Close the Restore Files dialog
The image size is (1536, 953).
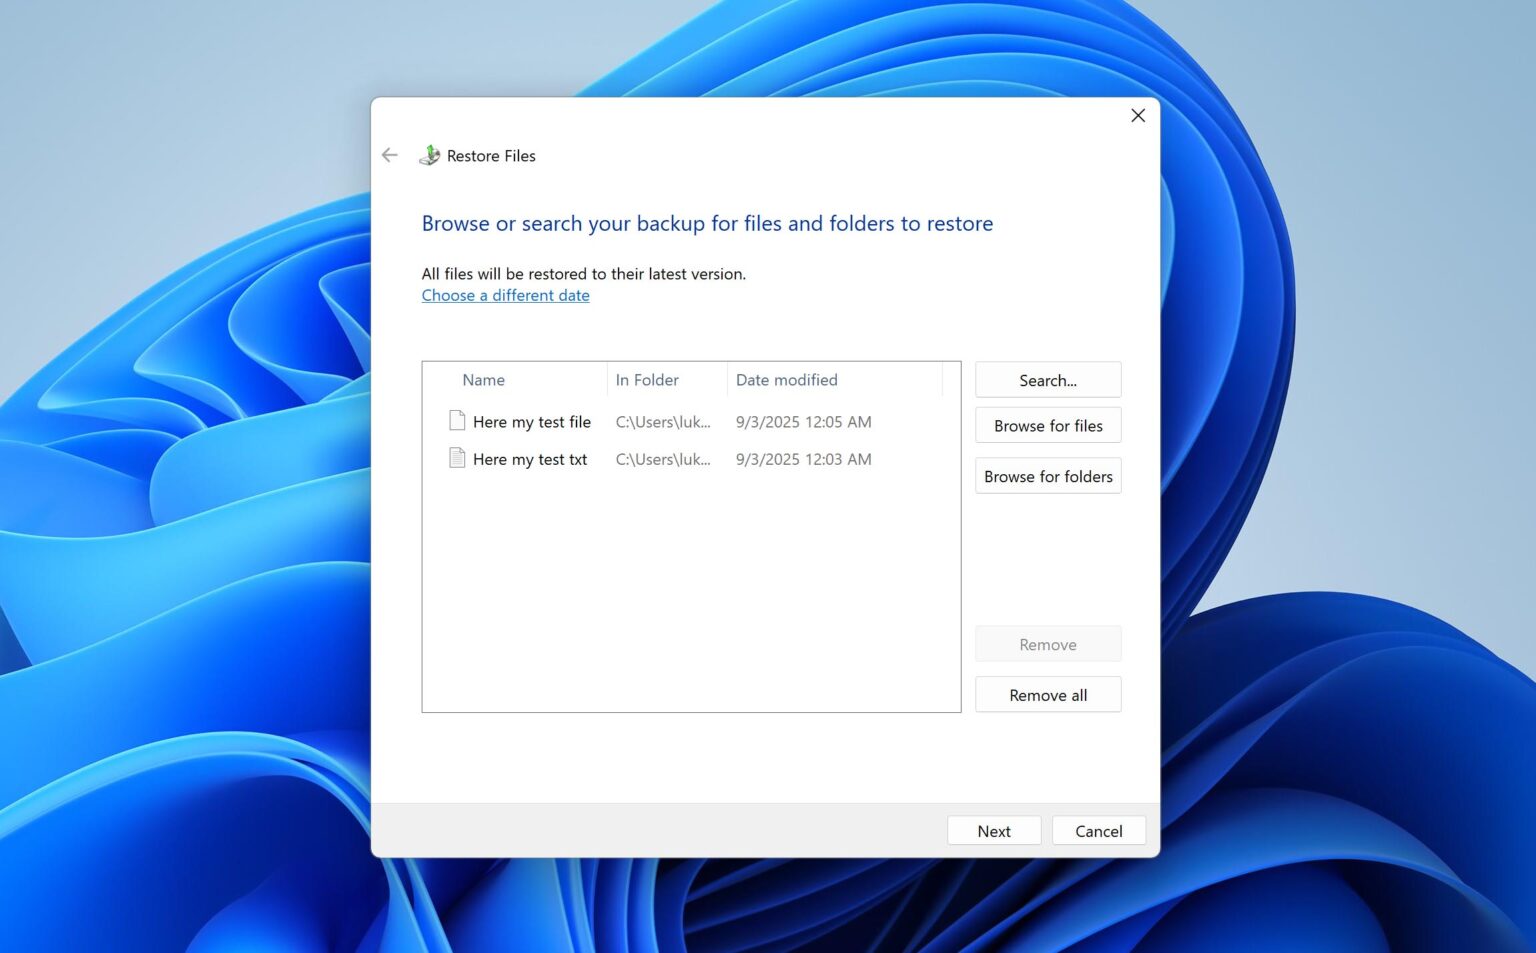[x=1137, y=115]
